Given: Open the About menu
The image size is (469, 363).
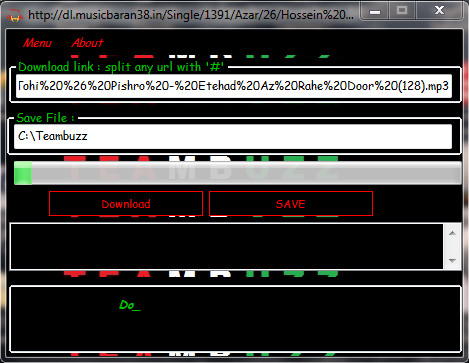Looking at the screenshot, I should click(87, 43).
